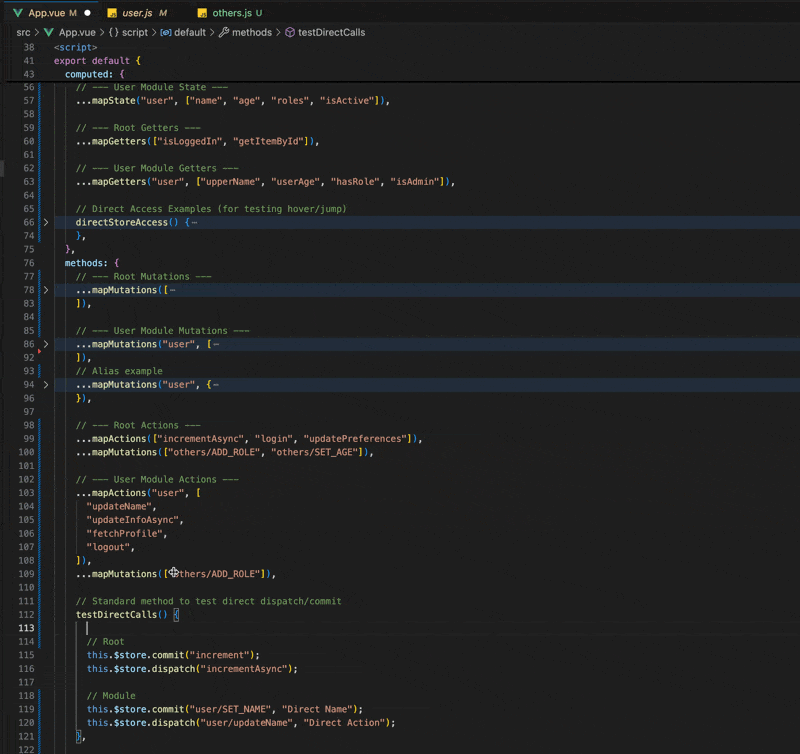Click "logout" on line 107
The width and height of the screenshot is (800, 754).
click(x=108, y=547)
